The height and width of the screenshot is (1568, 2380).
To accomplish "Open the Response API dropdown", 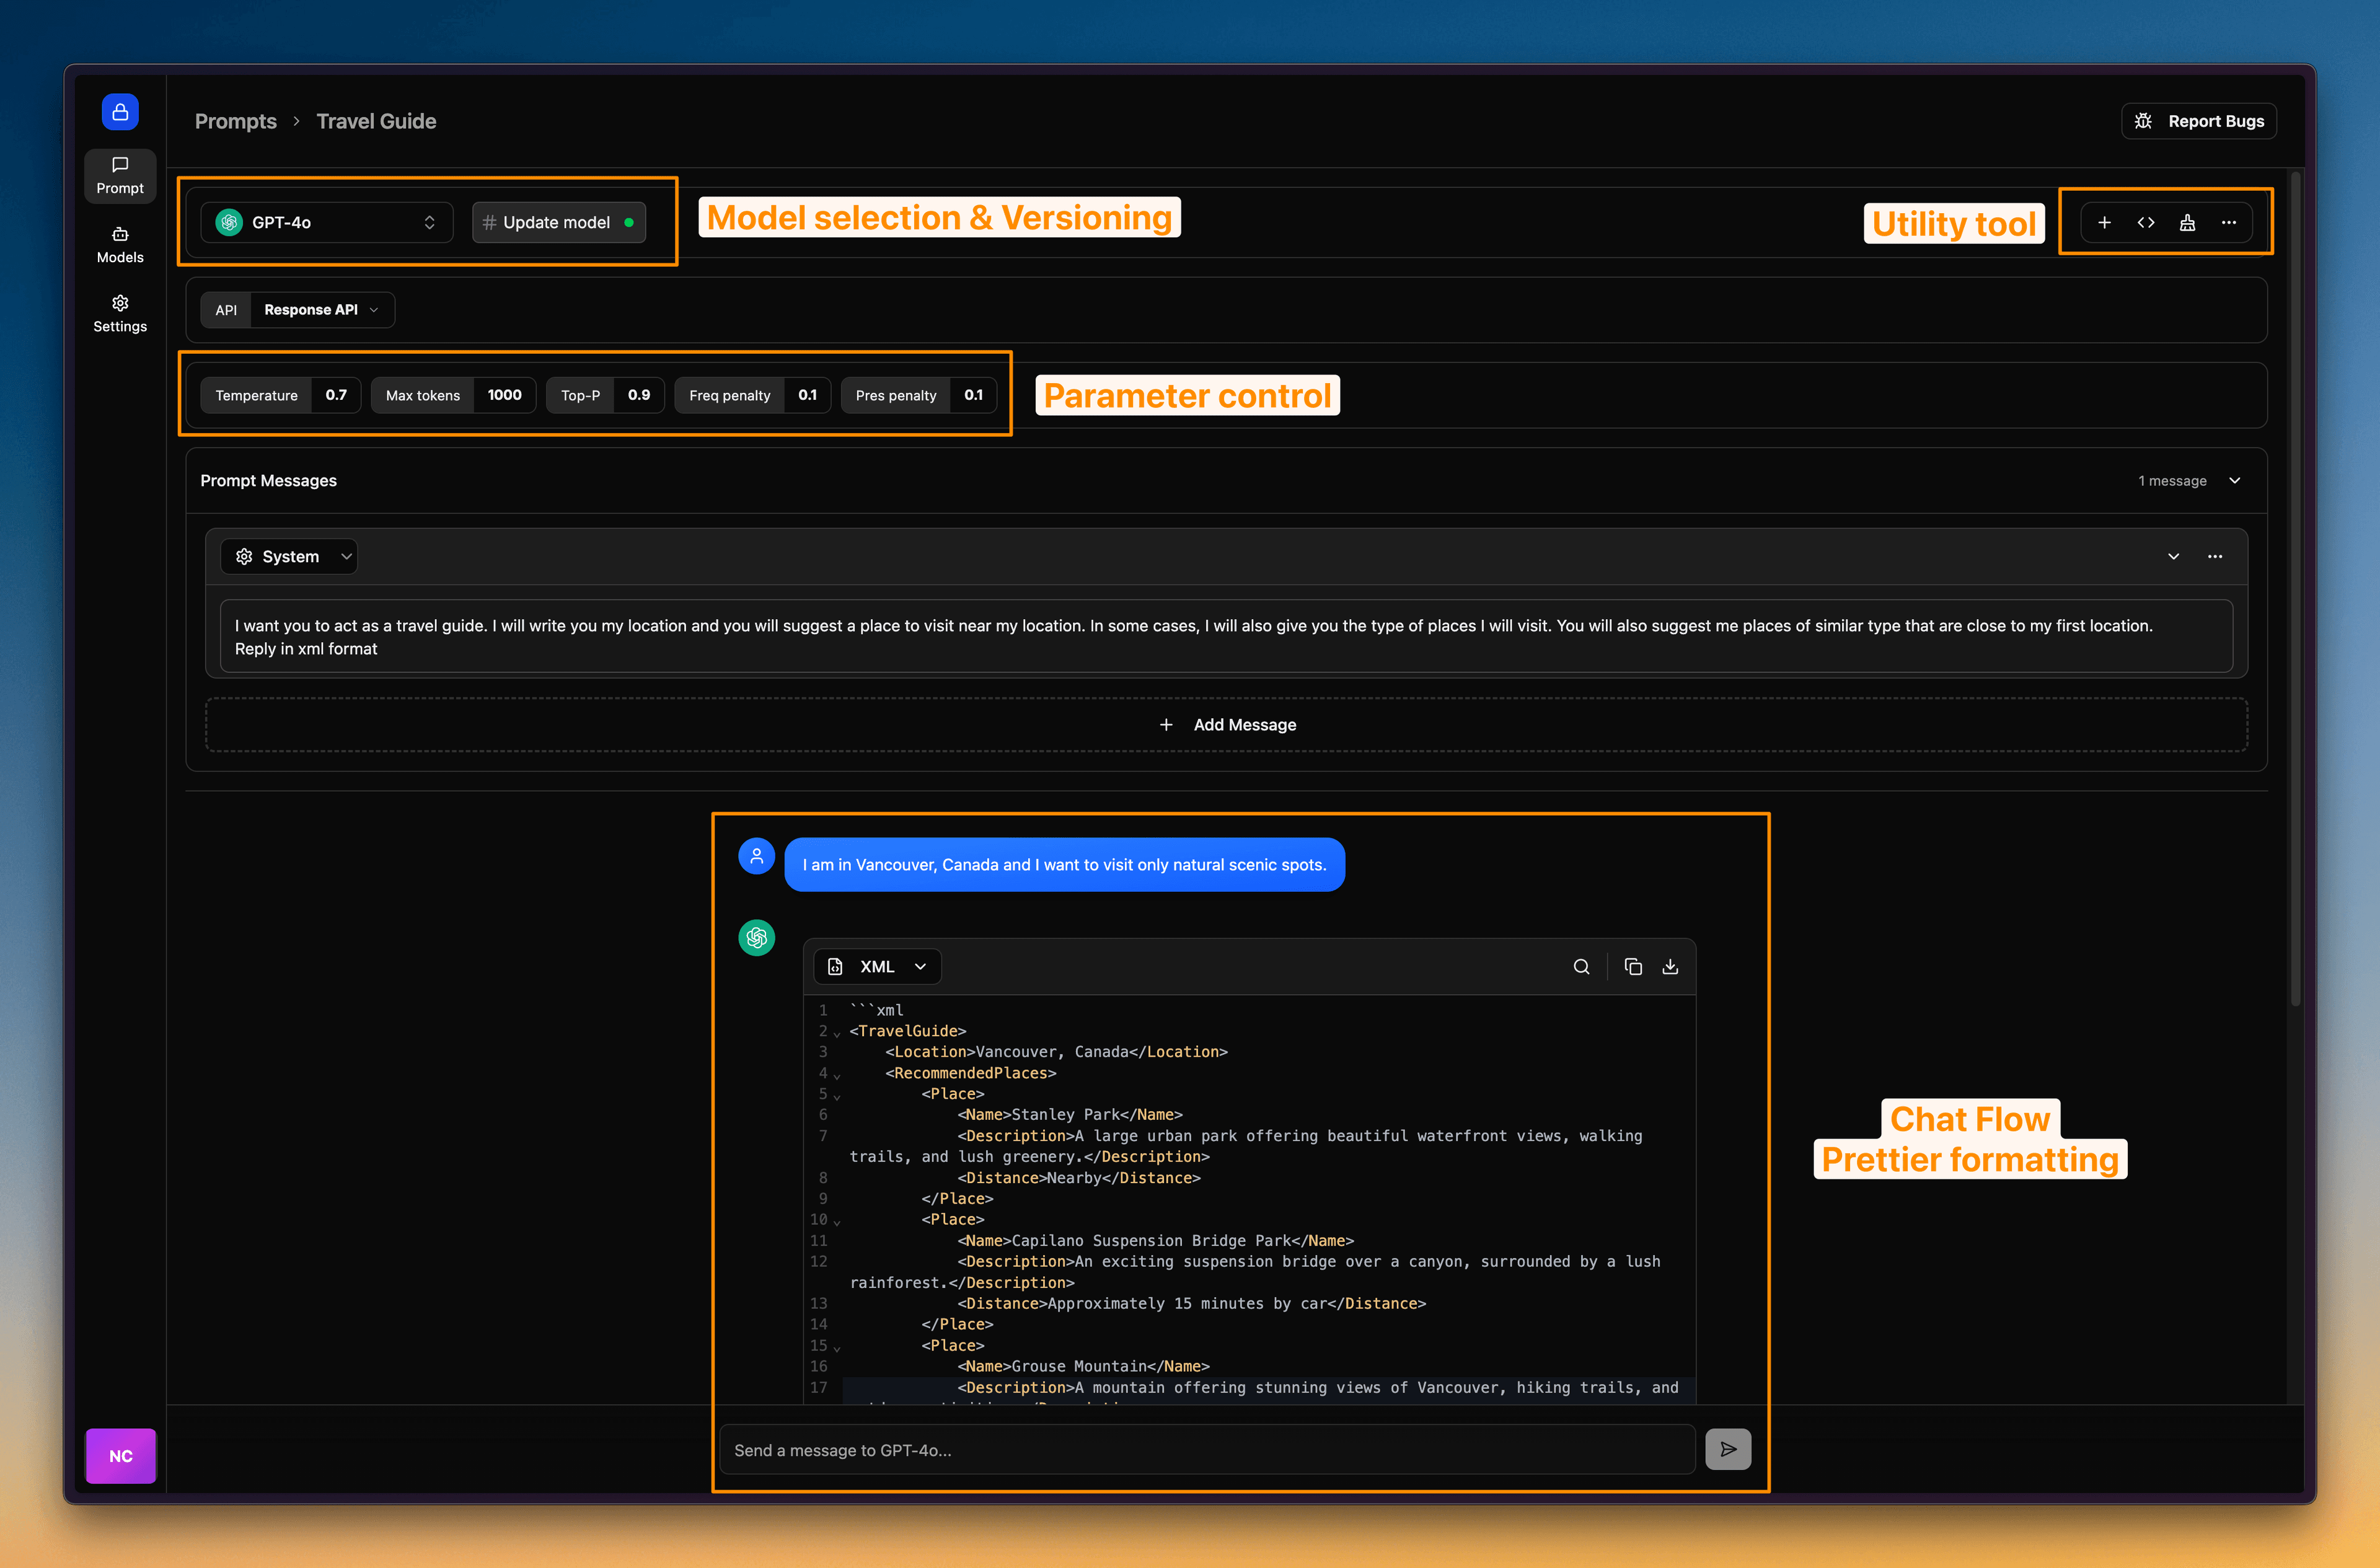I will [x=320, y=310].
